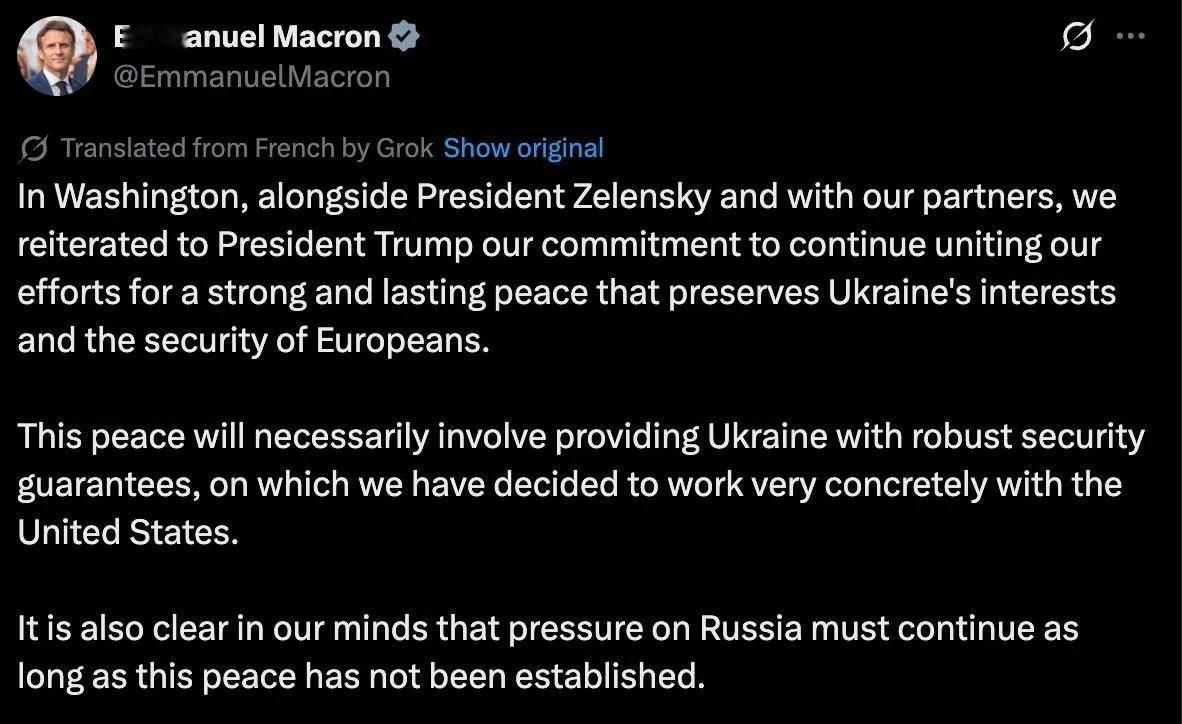The width and height of the screenshot is (1182, 724).
Task: Click the small Grok icon before "Translated from French"
Action: pyautogui.click(x=33, y=149)
